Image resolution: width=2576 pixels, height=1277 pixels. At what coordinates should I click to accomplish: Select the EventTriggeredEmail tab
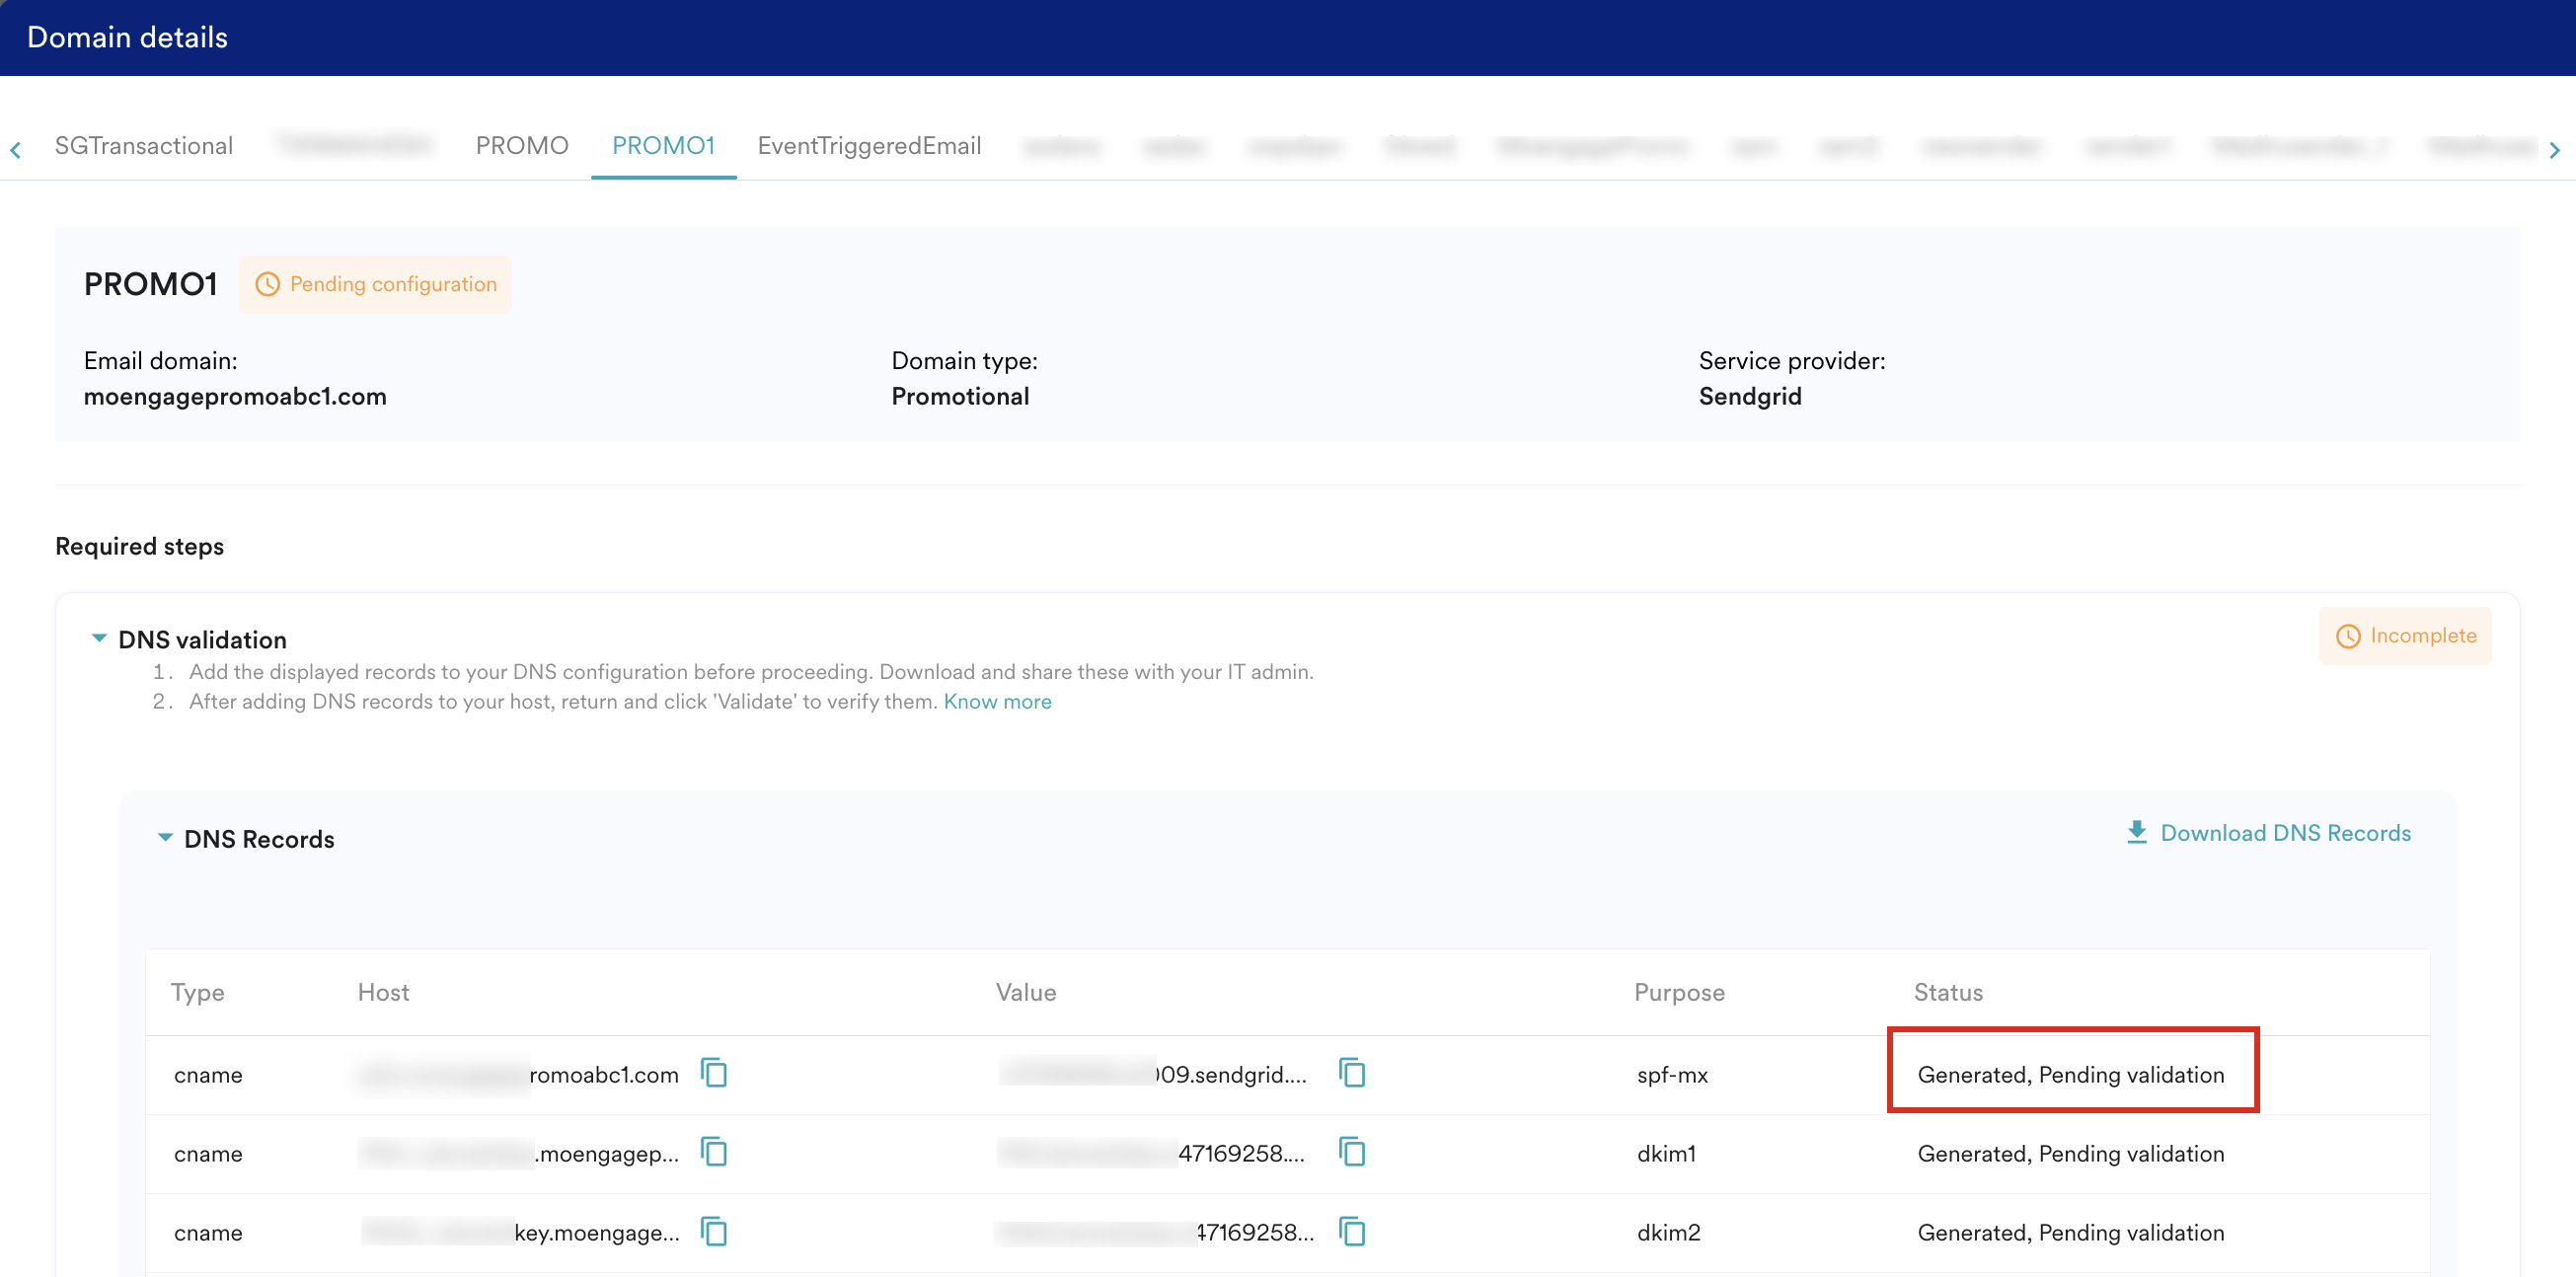(x=869, y=146)
